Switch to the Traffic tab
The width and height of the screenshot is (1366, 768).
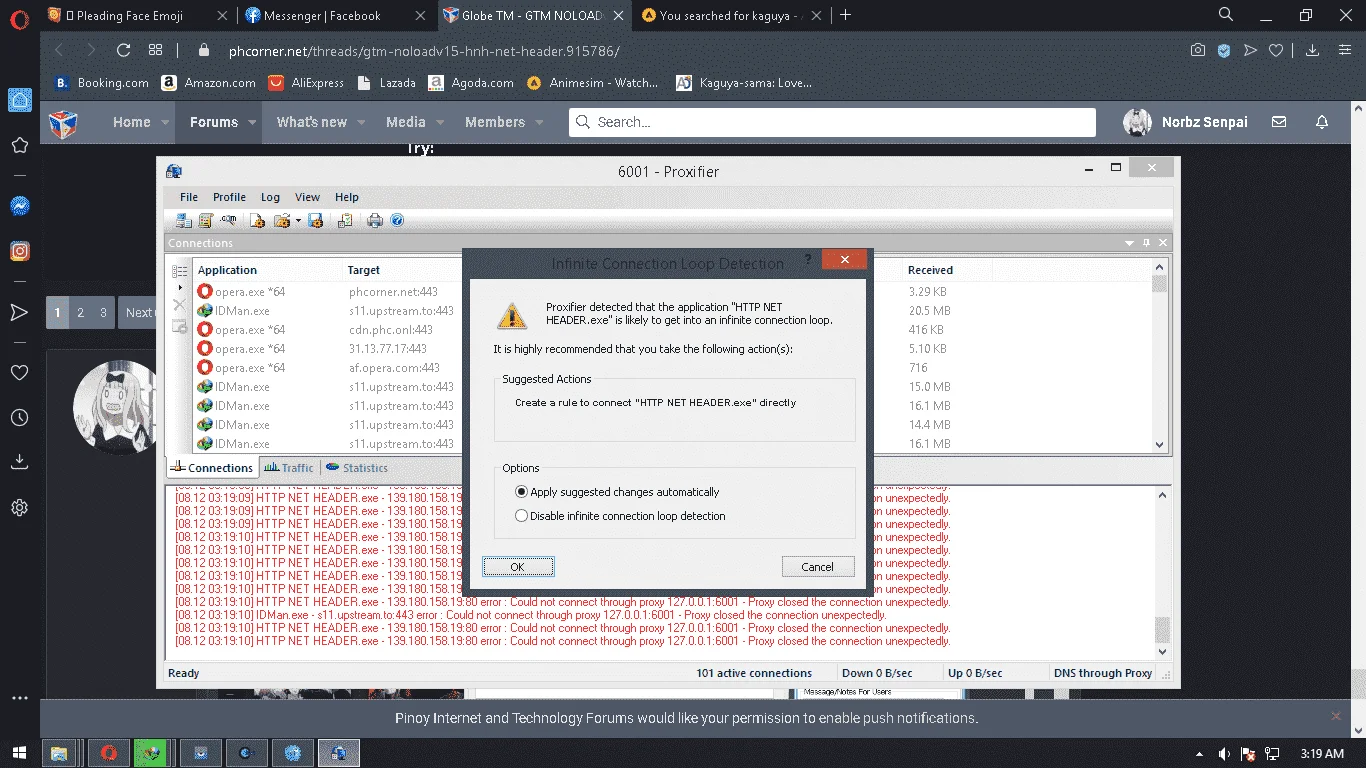[290, 468]
